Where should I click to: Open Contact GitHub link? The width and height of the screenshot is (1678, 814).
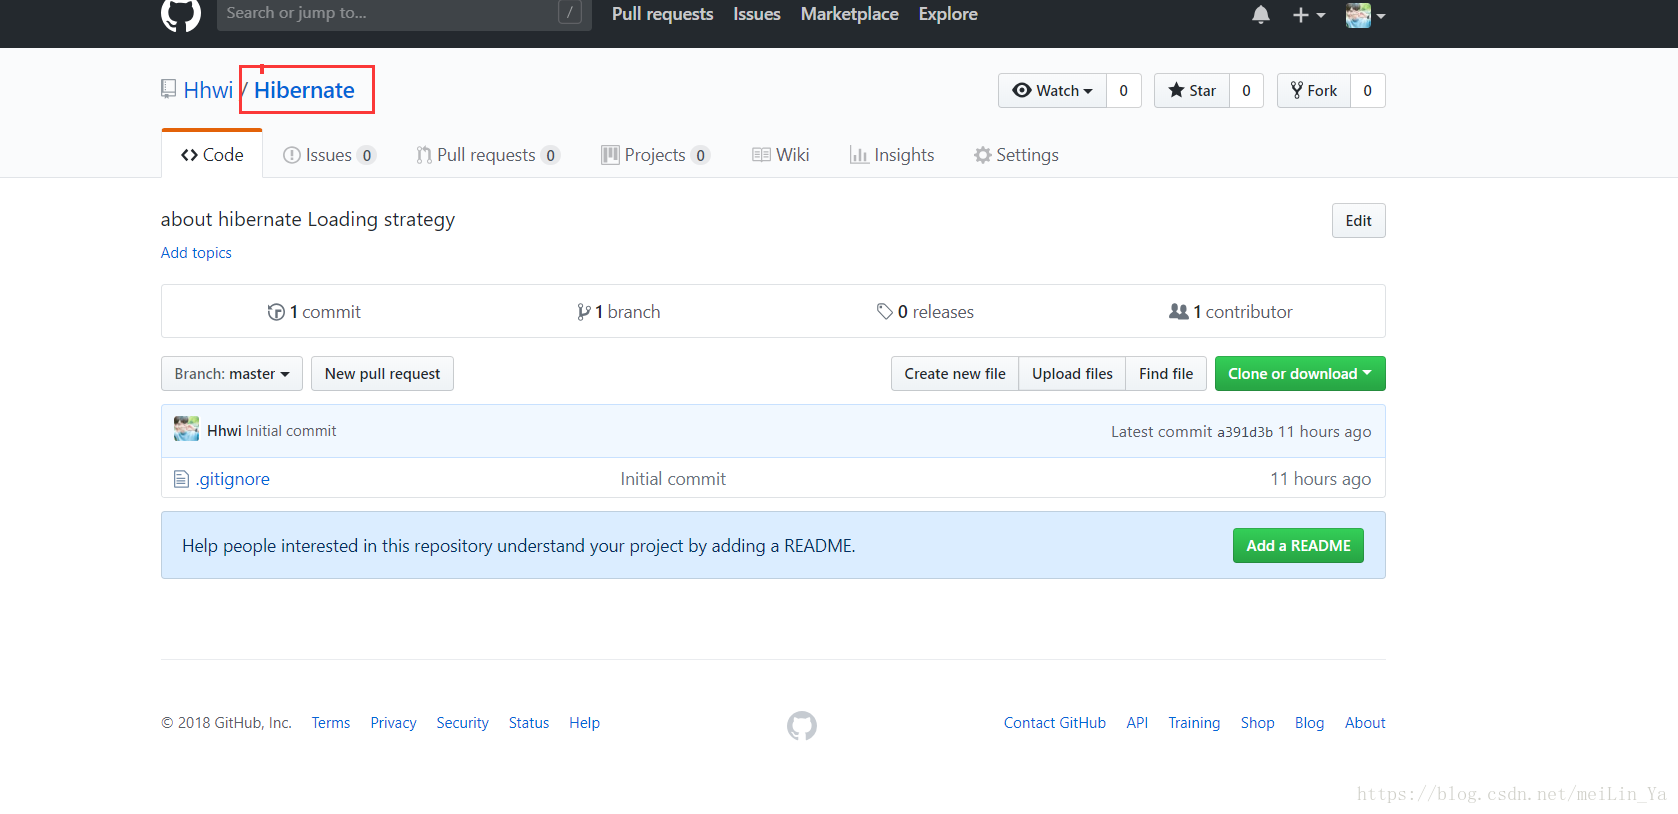1055,723
